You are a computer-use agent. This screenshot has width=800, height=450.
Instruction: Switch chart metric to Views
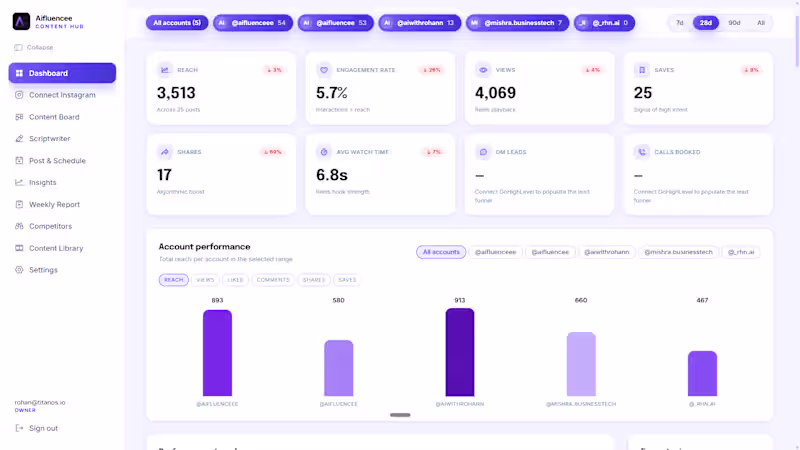[x=205, y=280]
